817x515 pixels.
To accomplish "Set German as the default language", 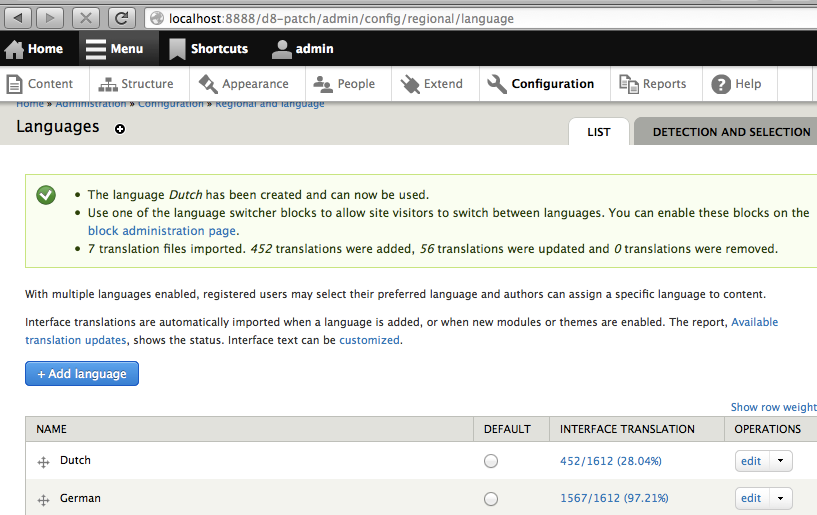I will [x=491, y=499].
